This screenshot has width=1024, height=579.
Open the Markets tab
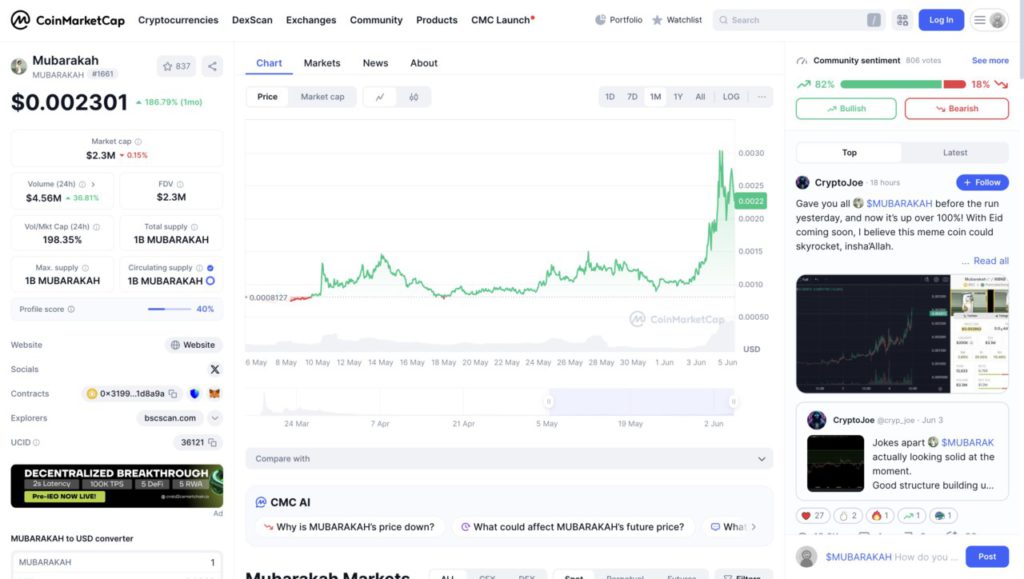point(322,63)
